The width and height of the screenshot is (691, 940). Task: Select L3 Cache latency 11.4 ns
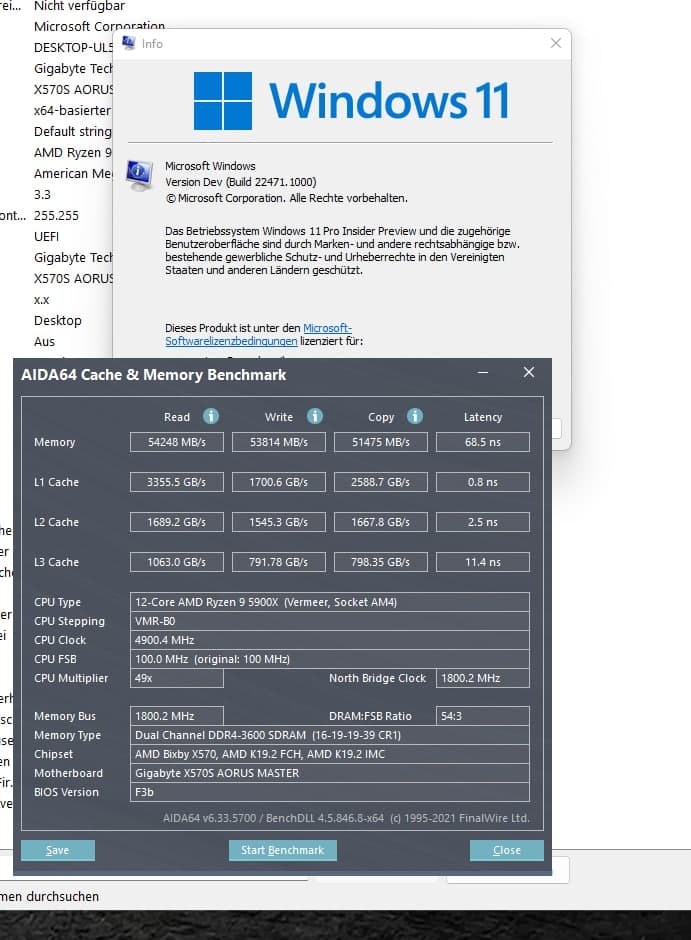(482, 562)
